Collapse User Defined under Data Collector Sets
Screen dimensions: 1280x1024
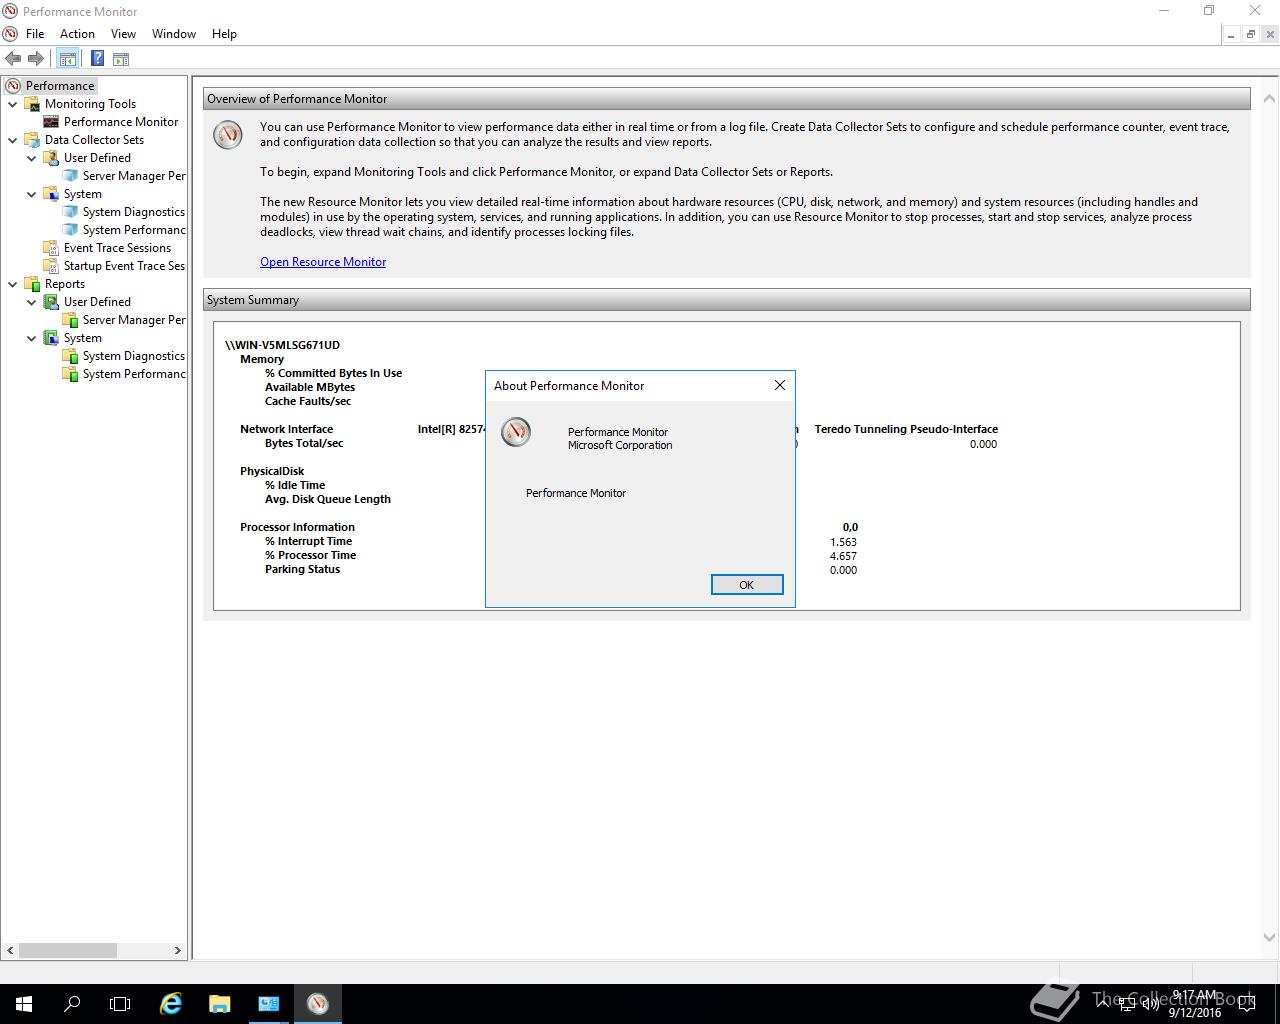(32, 158)
